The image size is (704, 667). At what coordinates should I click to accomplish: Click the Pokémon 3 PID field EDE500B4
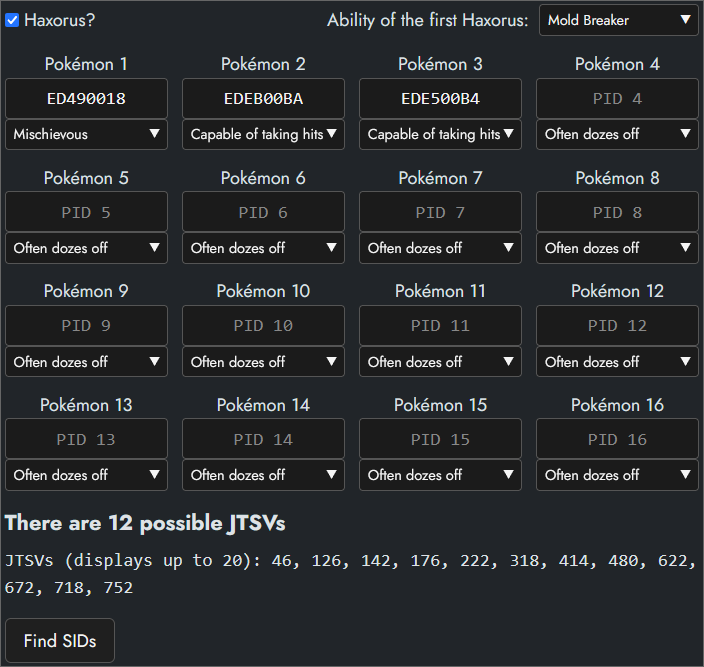pyautogui.click(x=440, y=99)
